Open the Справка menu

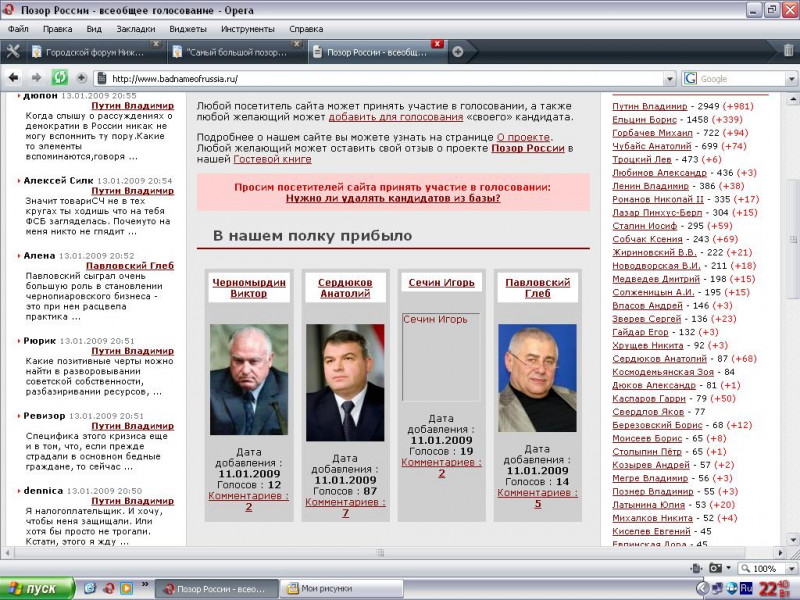tap(306, 29)
